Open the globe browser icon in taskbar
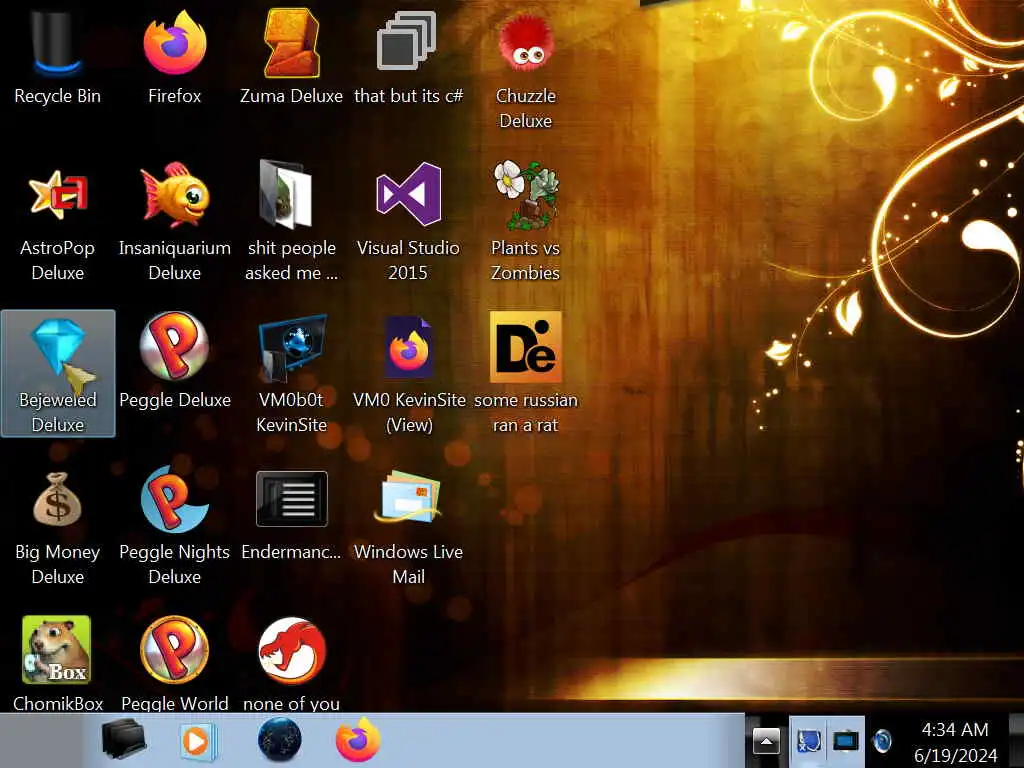Image resolution: width=1024 pixels, height=768 pixels. click(x=280, y=740)
